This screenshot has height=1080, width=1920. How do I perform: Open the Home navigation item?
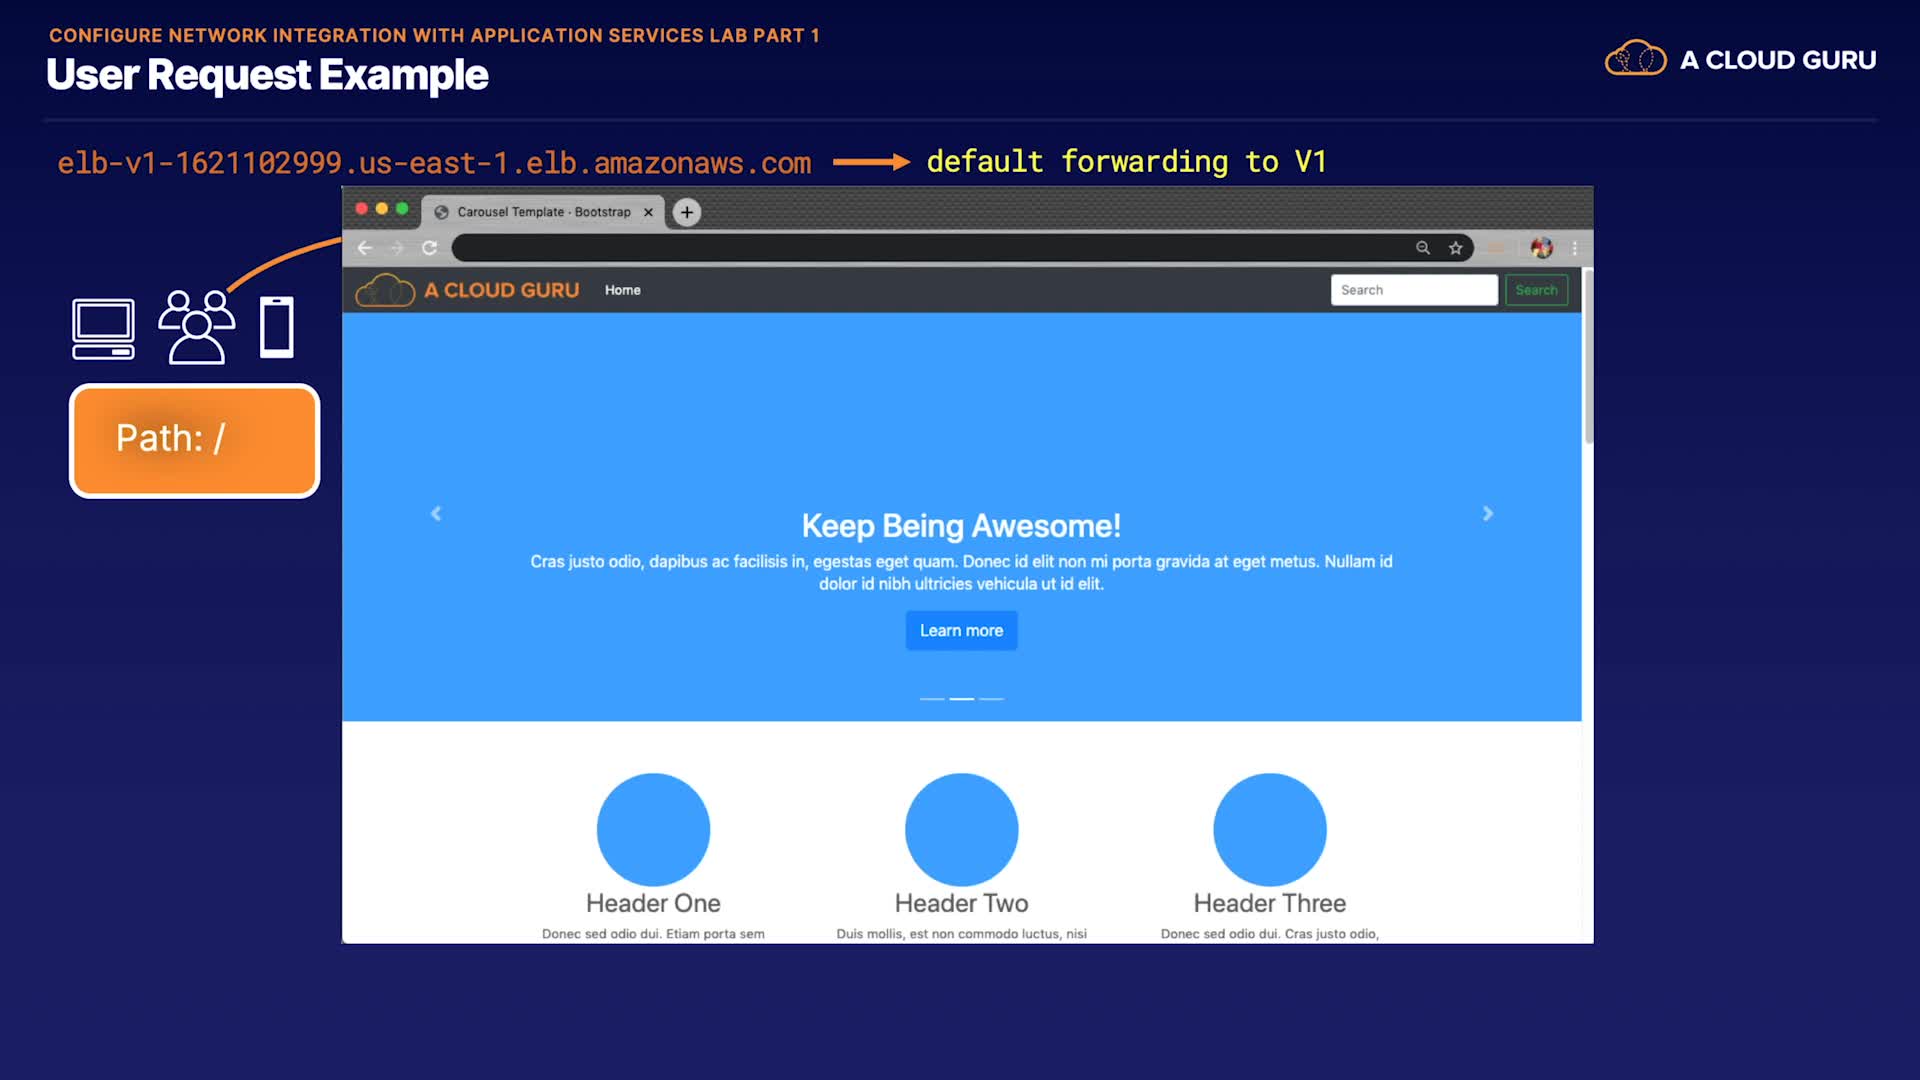tap(622, 290)
